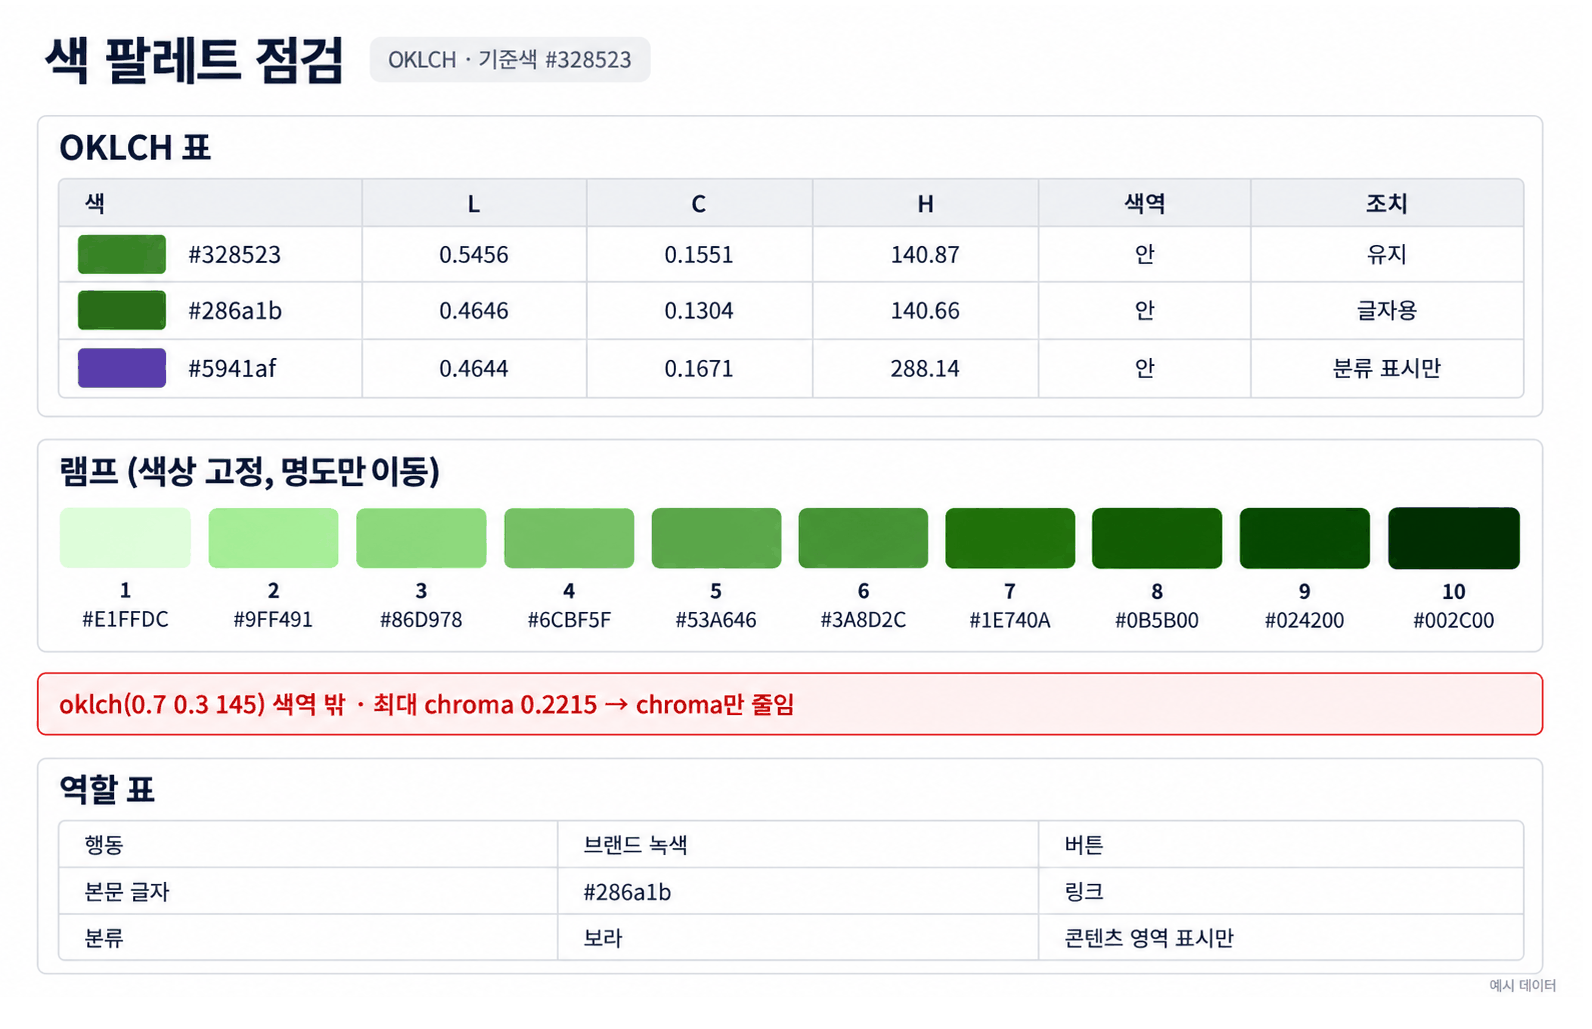1592x1029 pixels.
Task: Click the '유지' action cell
Action: 1387,255
